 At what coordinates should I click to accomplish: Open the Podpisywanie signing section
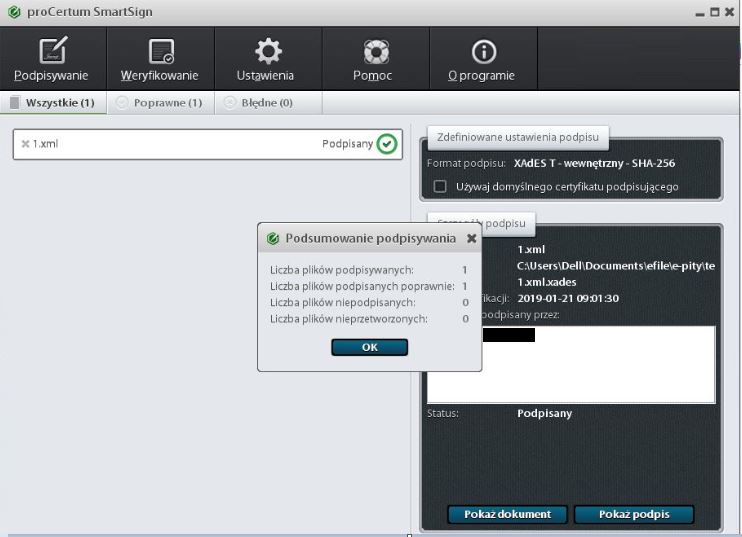[51, 59]
